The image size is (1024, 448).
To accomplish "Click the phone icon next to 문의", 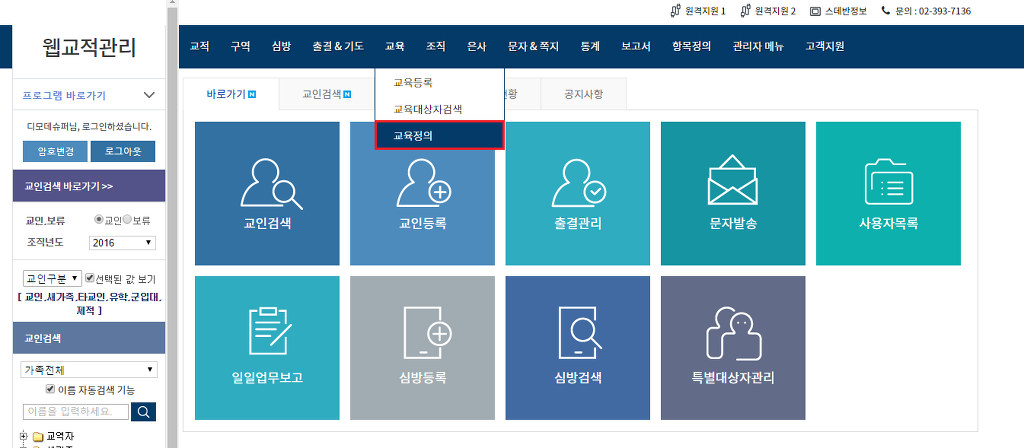I will [886, 10].
